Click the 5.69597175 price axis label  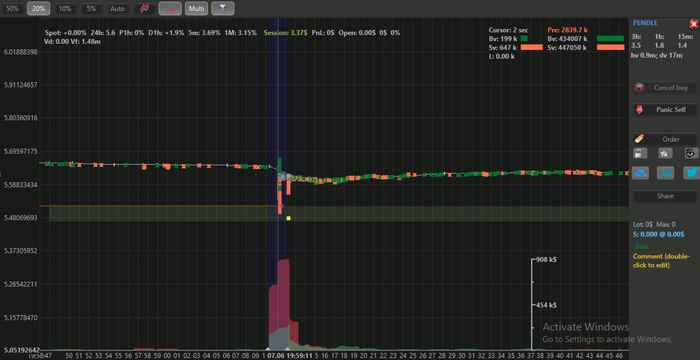pyautogui.click(x=20, y=152)
